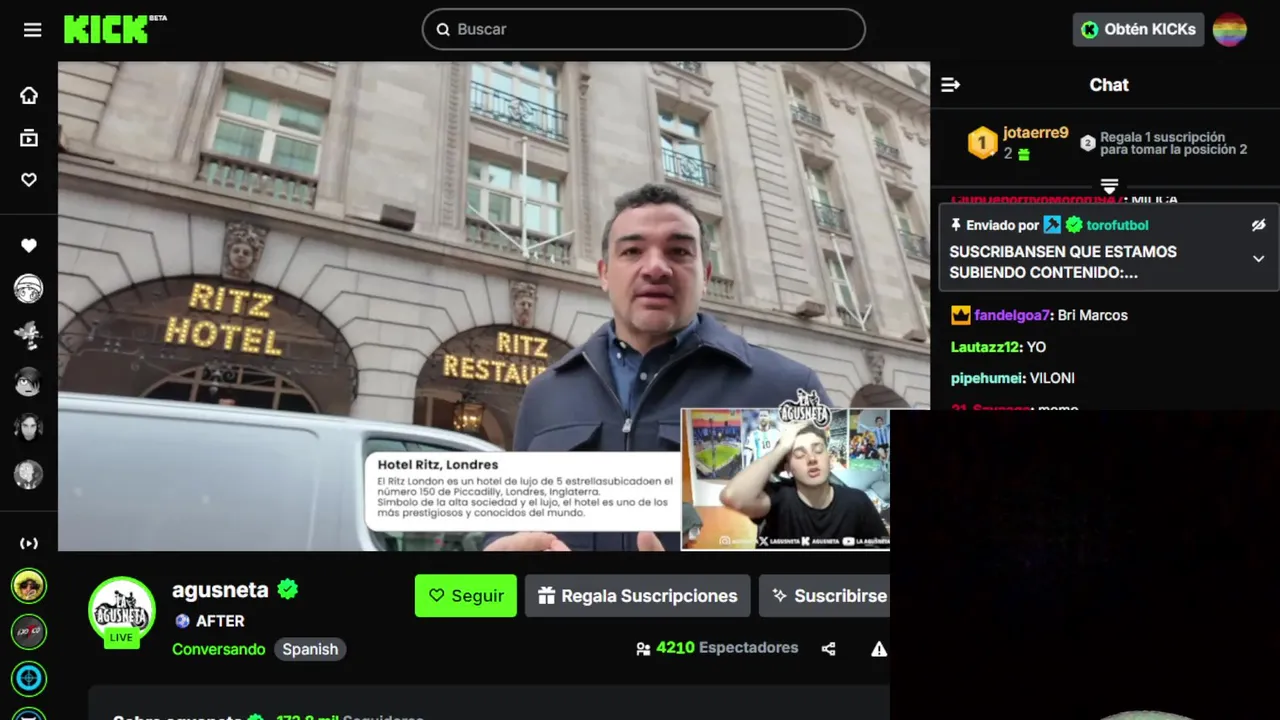Screen dimensions: 1280x720
Task: Open first recommended green-ring channel avatar
Action: click(29, 586)
